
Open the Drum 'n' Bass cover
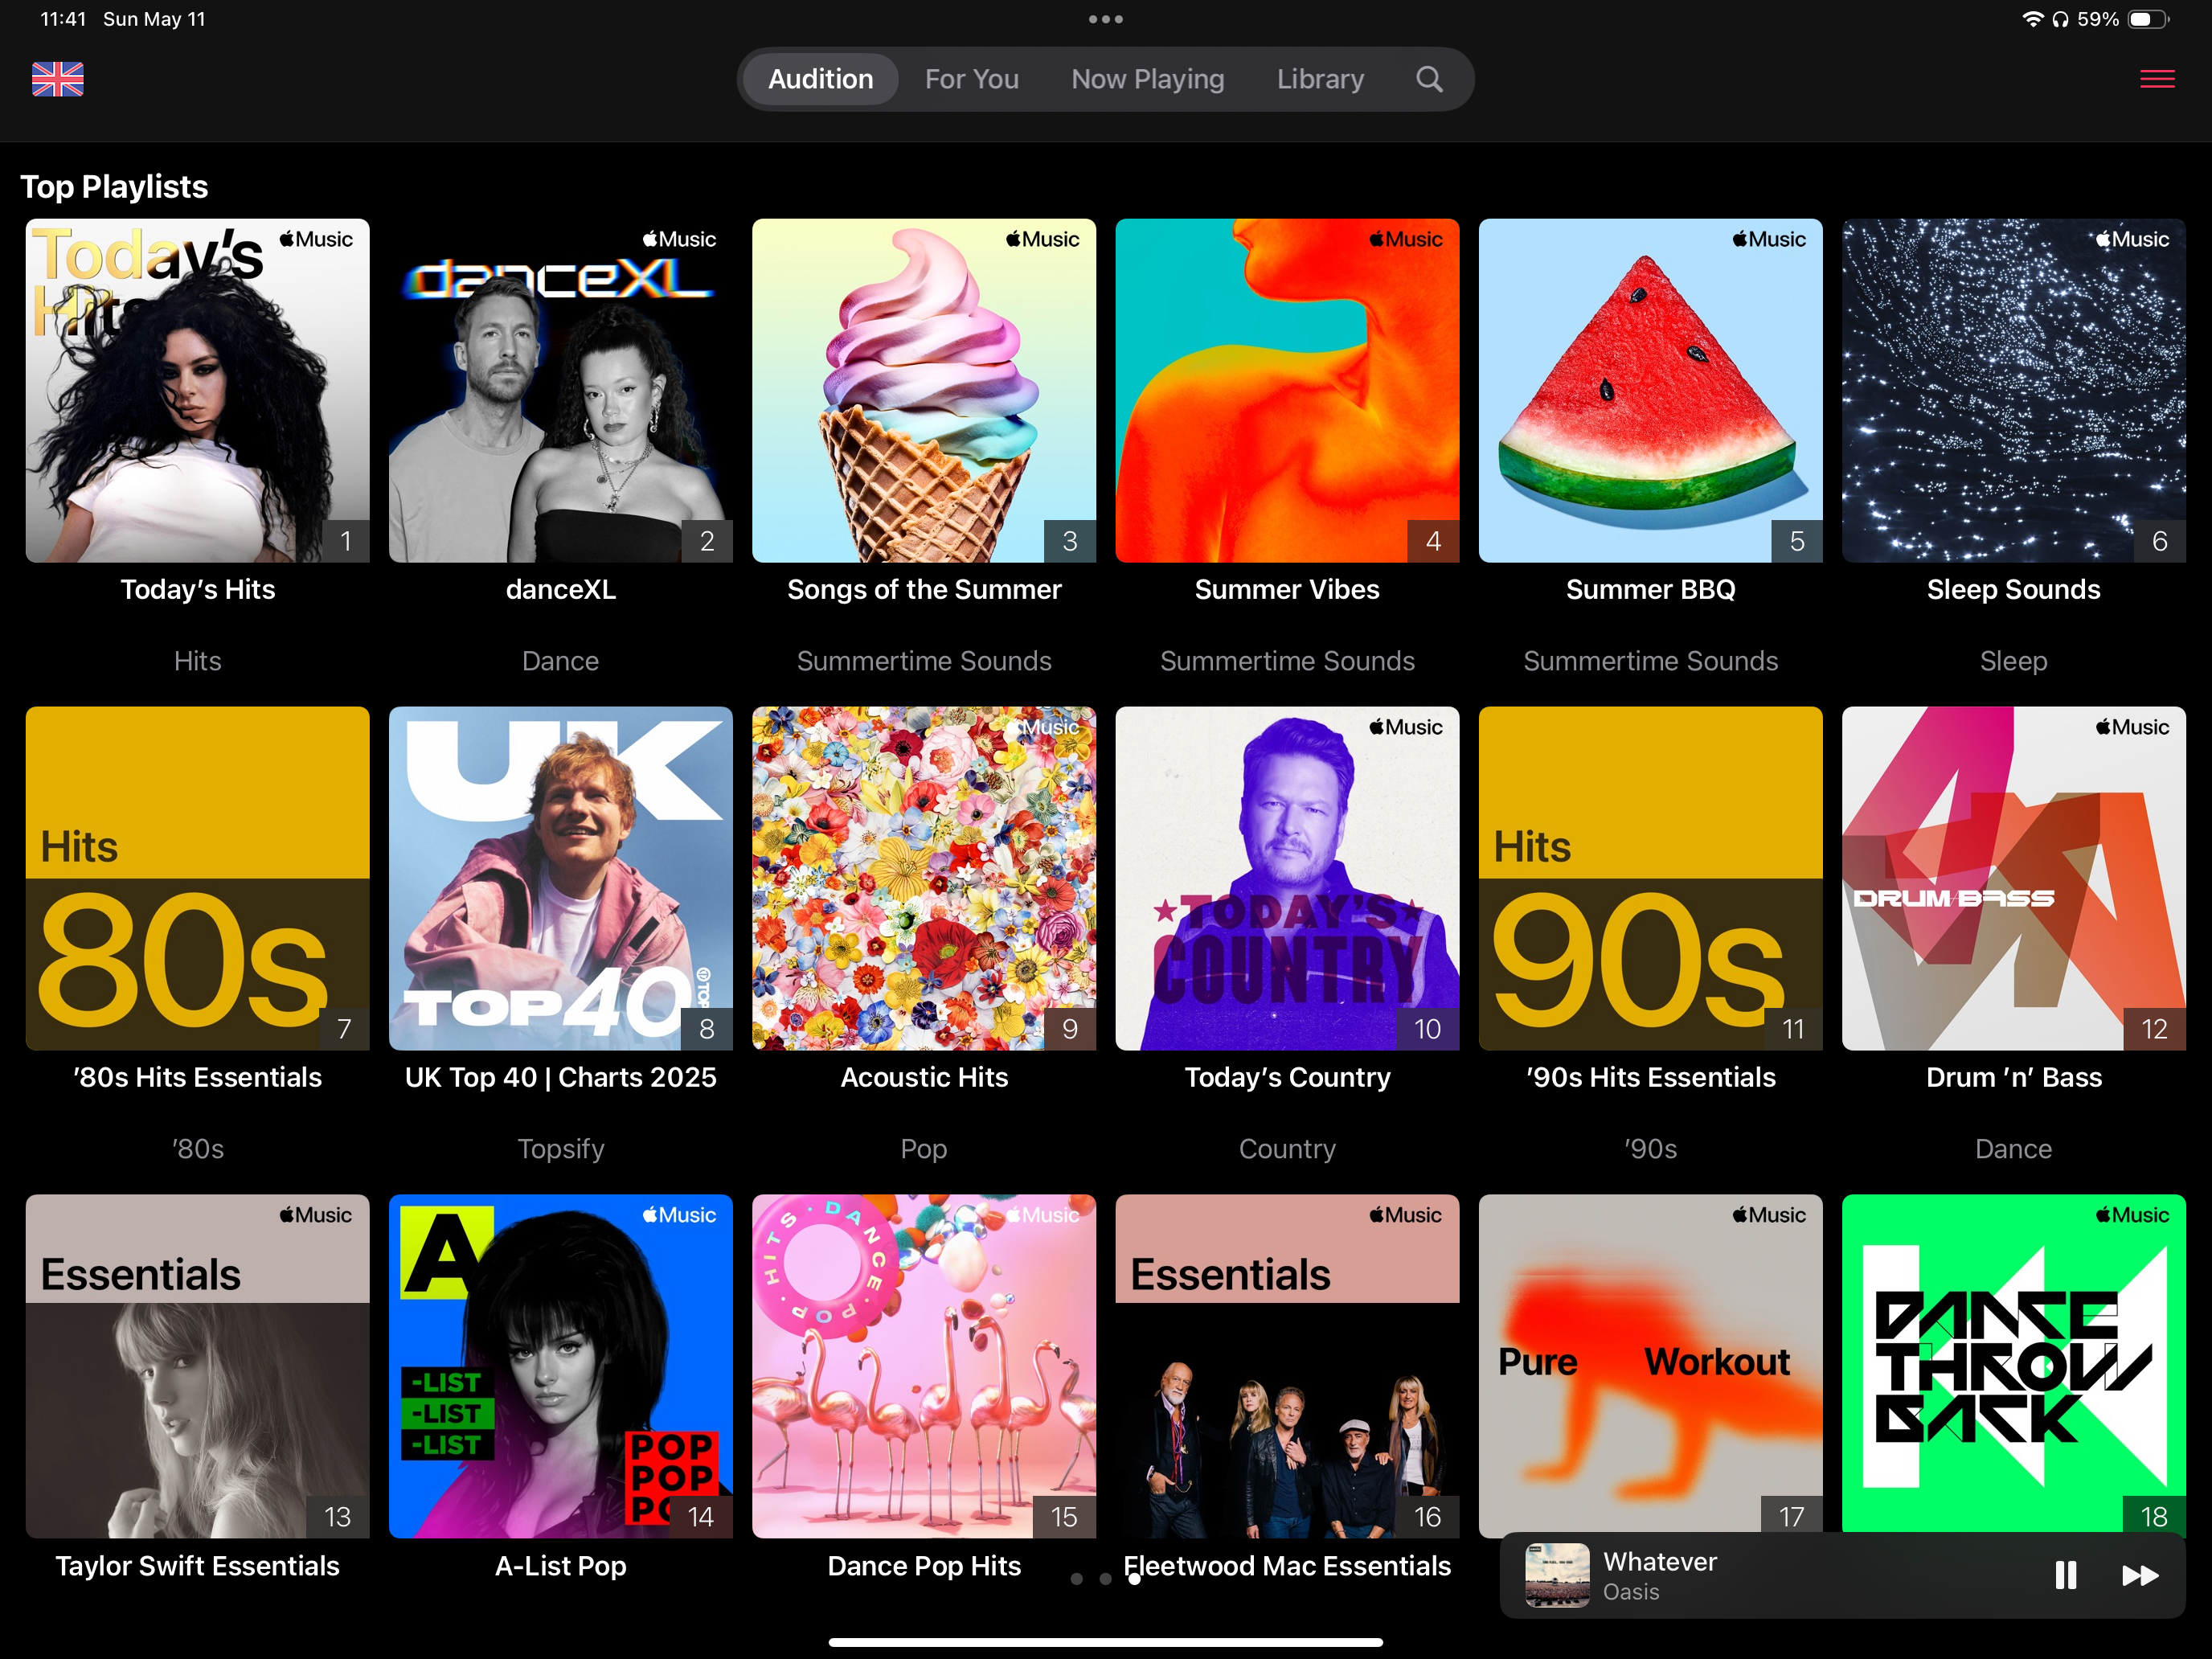[x=2013, y=878]
